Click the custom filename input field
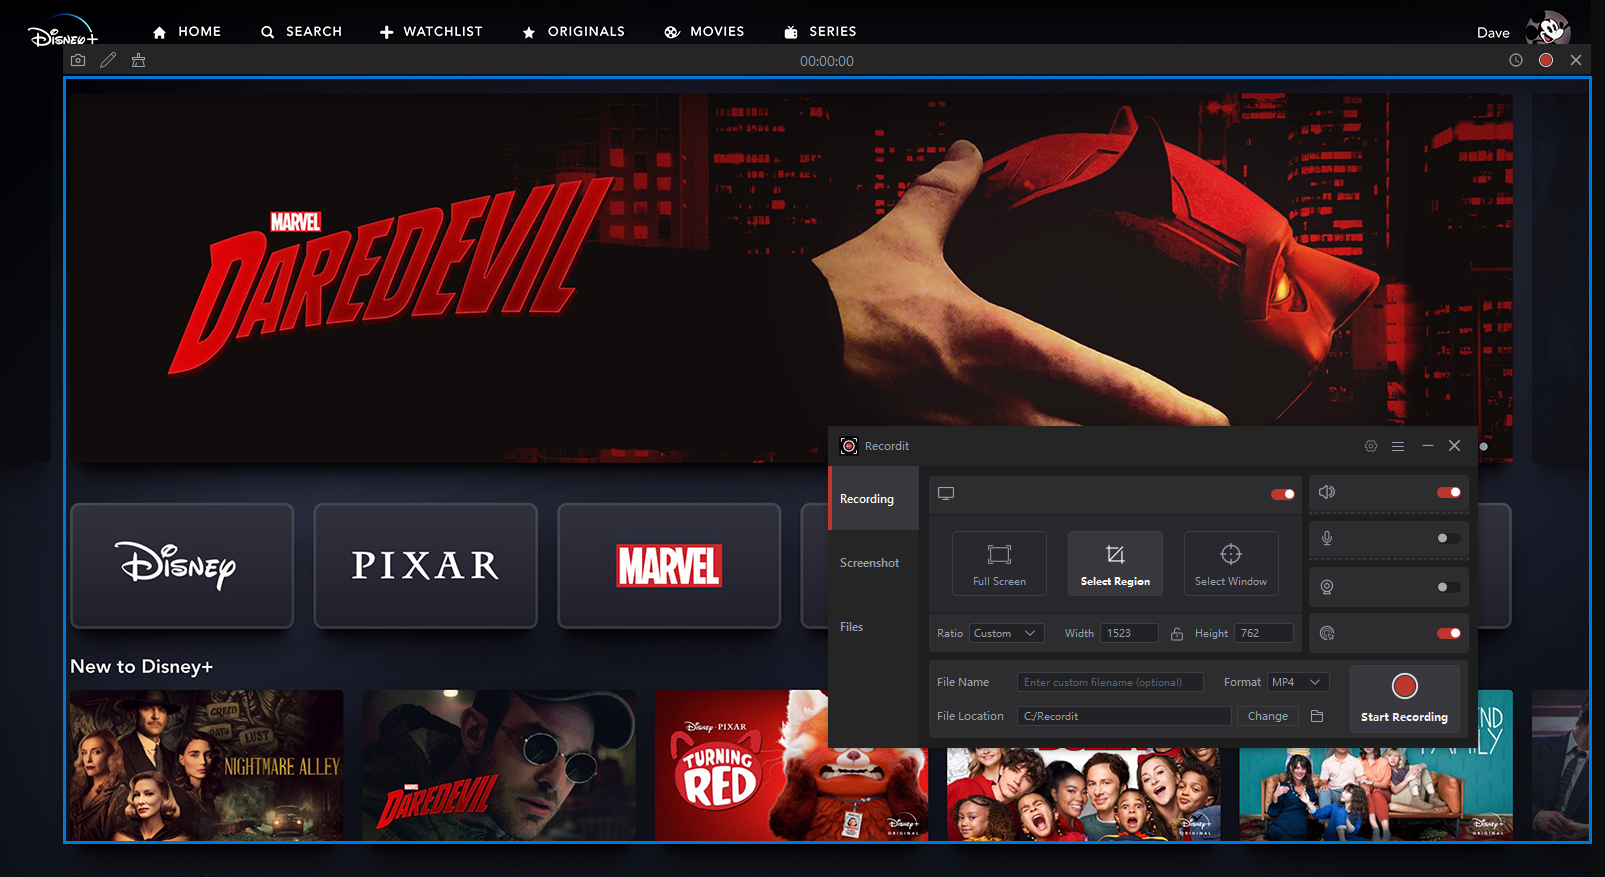The height and width of the screenshot is (877, 1605). point(1110,682)
